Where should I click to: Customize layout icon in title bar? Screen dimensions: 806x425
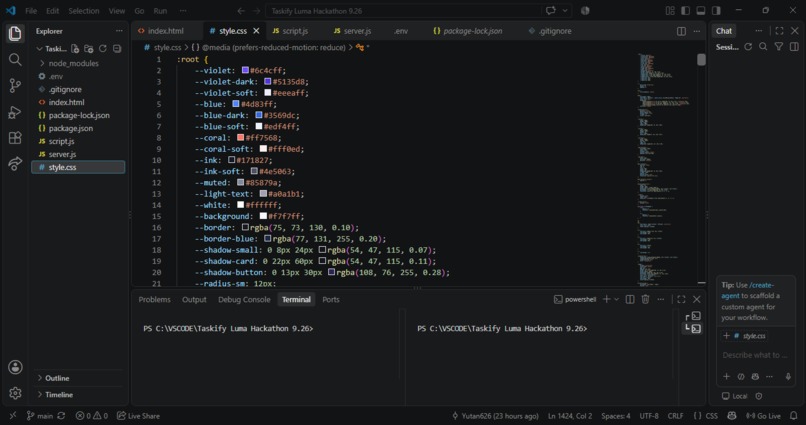(670, 10)
